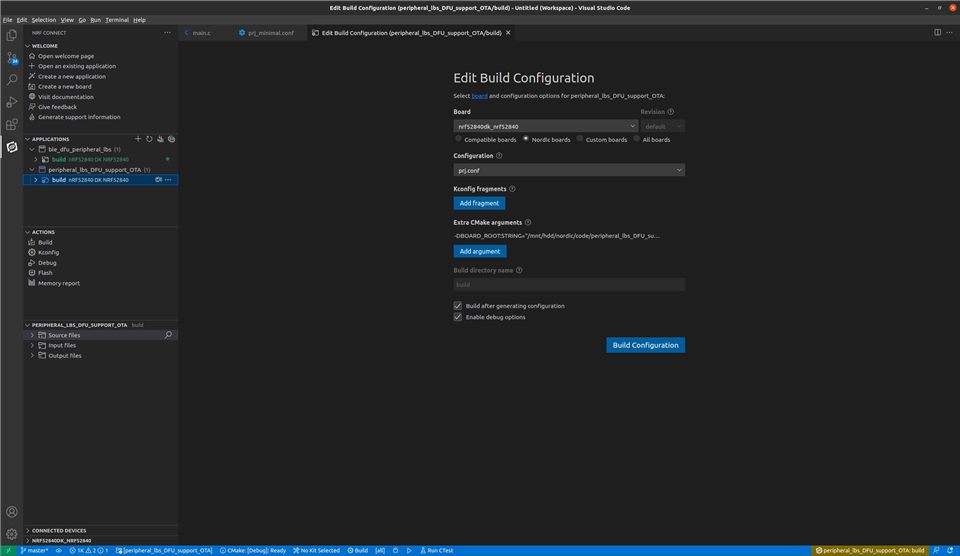Click build-all icon in Applications header
960x556 pixels.
coord(160,139)
